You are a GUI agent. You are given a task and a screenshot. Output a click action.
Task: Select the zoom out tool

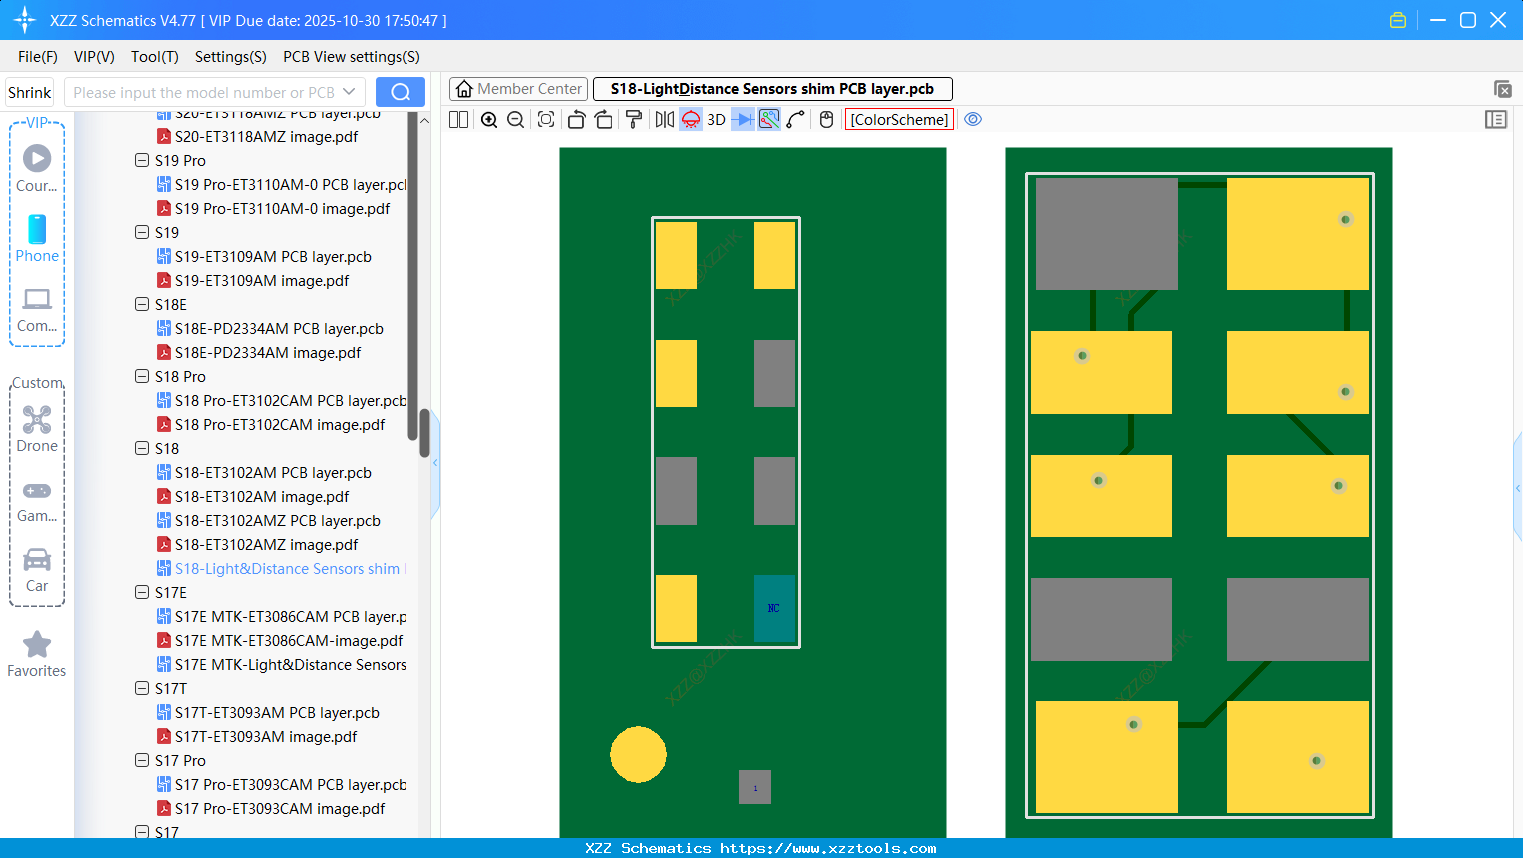point(515,119)
